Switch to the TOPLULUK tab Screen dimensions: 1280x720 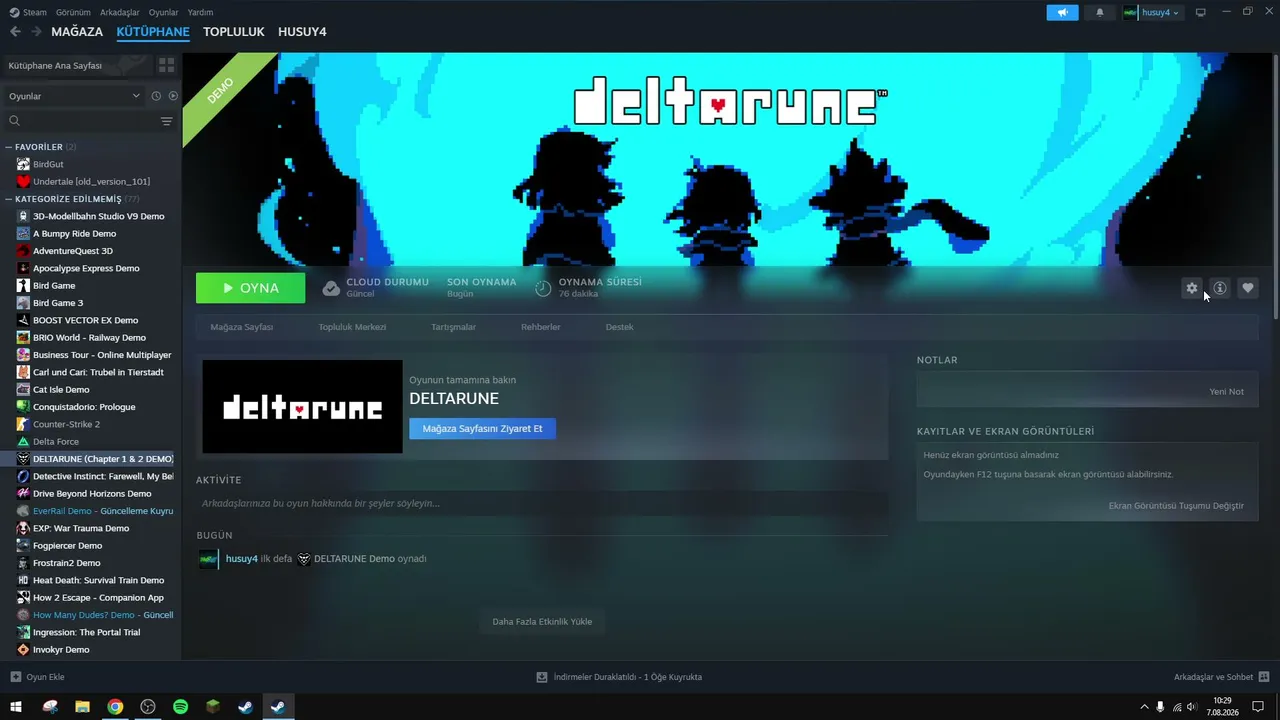tap(234, 32)
